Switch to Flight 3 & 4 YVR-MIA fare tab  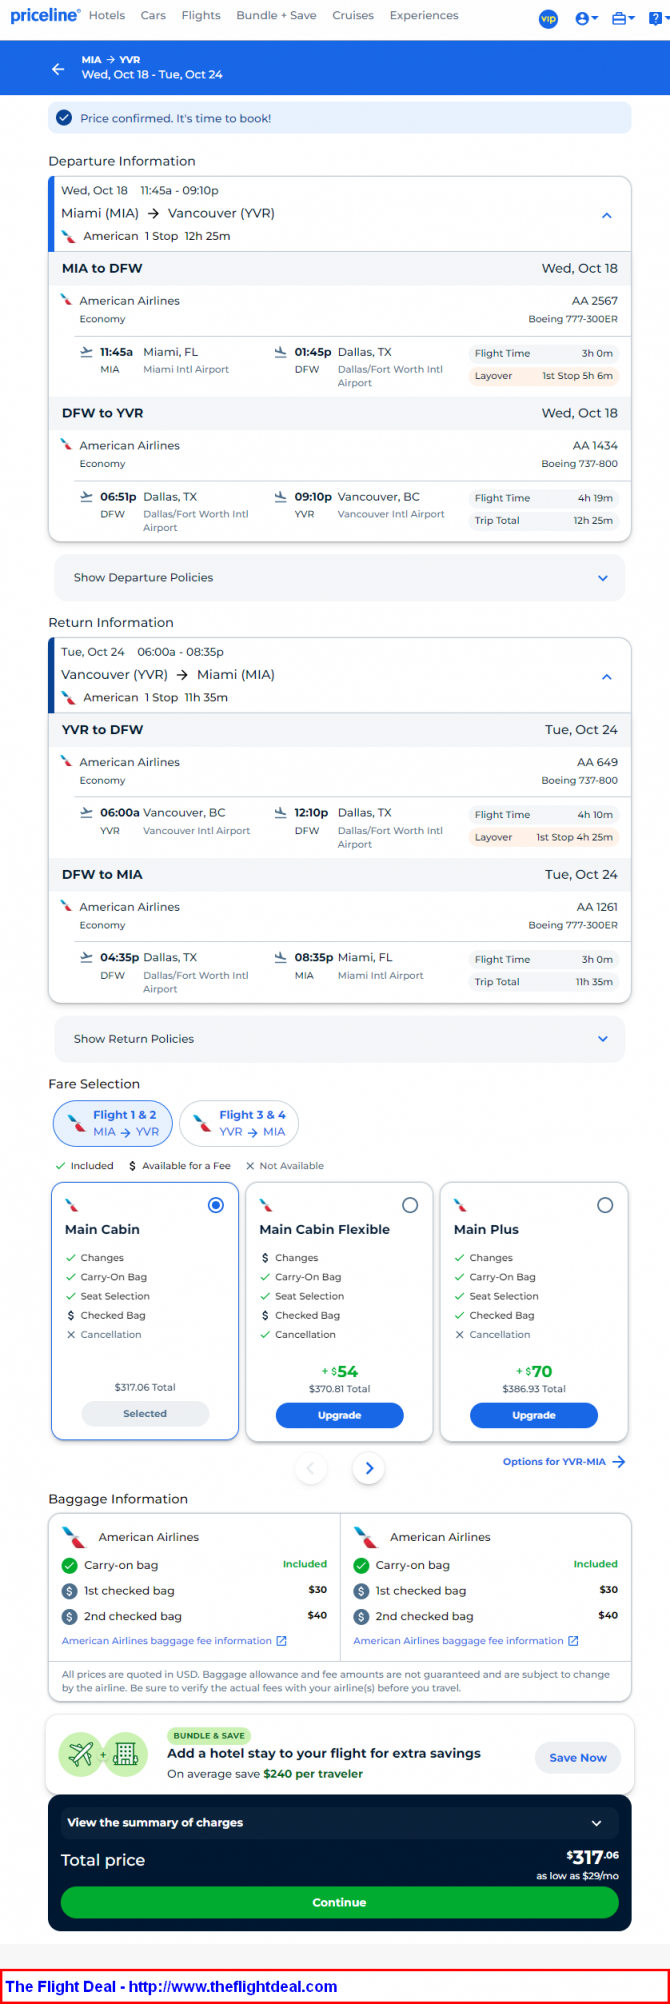click(239, 1123)
